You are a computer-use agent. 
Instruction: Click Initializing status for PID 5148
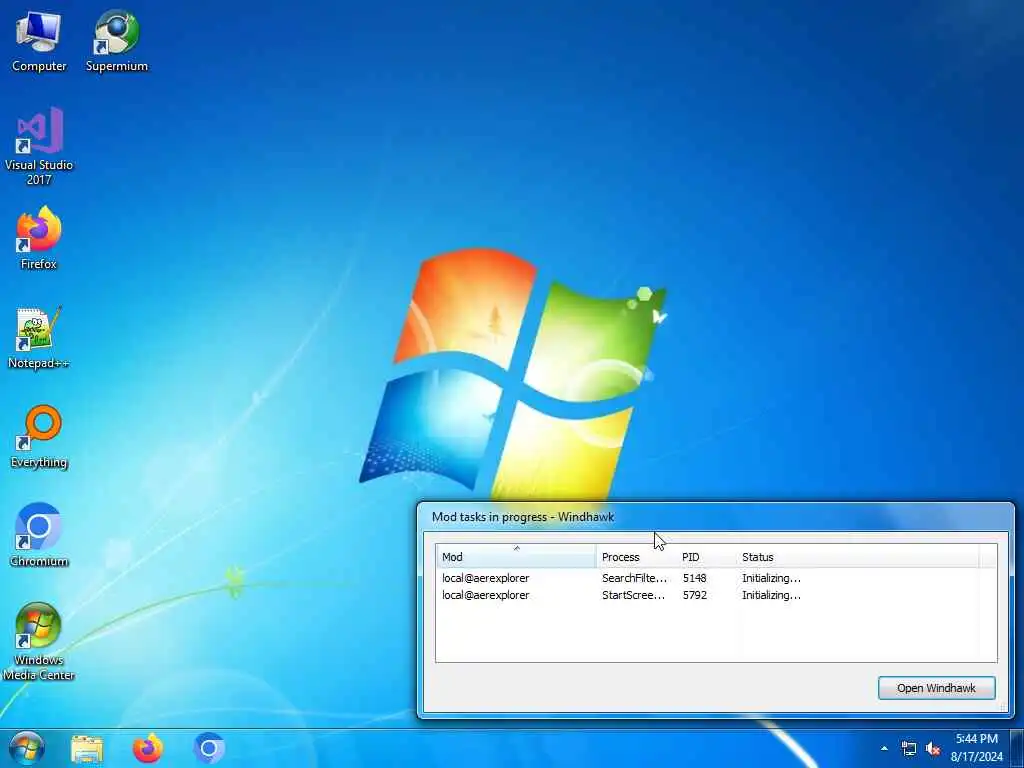[771, 578]
